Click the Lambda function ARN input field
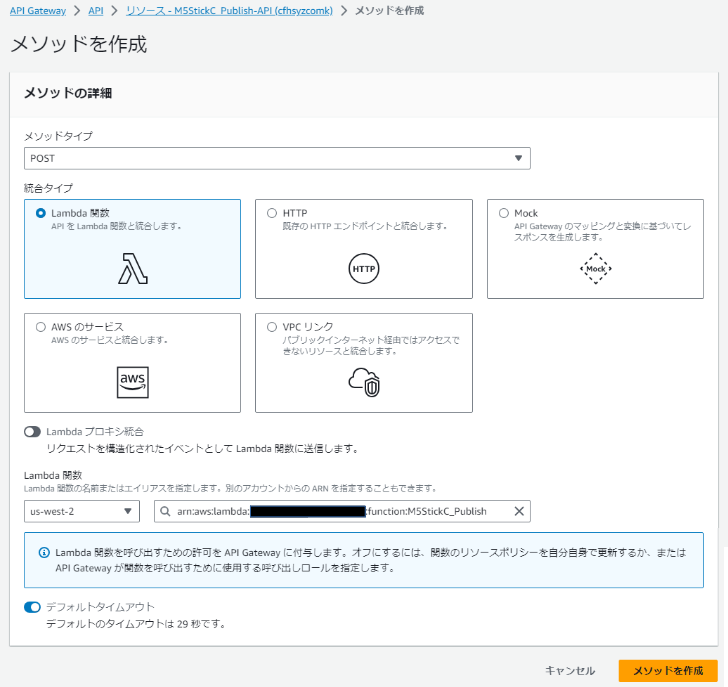 (342, 511)
